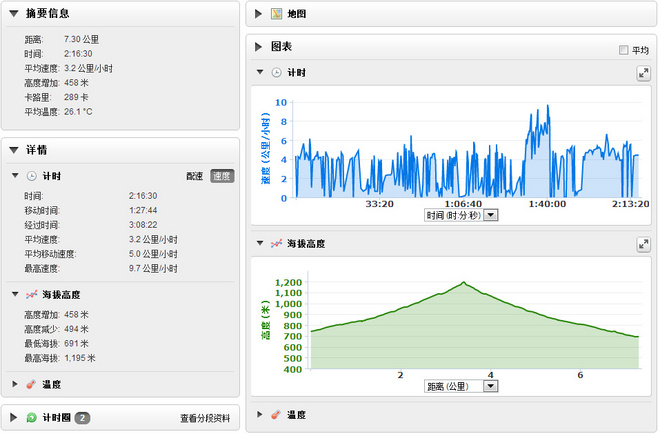Enable the 平均 checkbox
This screenshot has height=434, width=660.
(624, 49)
